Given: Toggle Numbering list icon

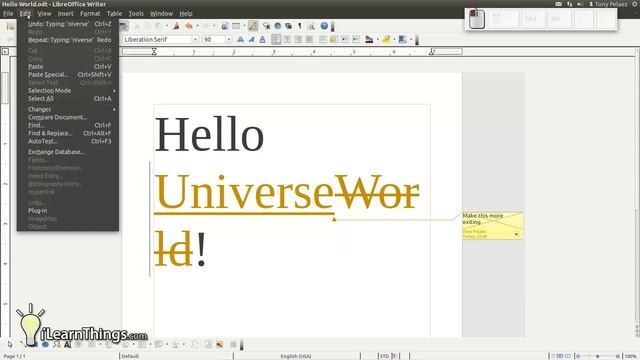Looking at the screenshot, I should click(x=323, y=40).
